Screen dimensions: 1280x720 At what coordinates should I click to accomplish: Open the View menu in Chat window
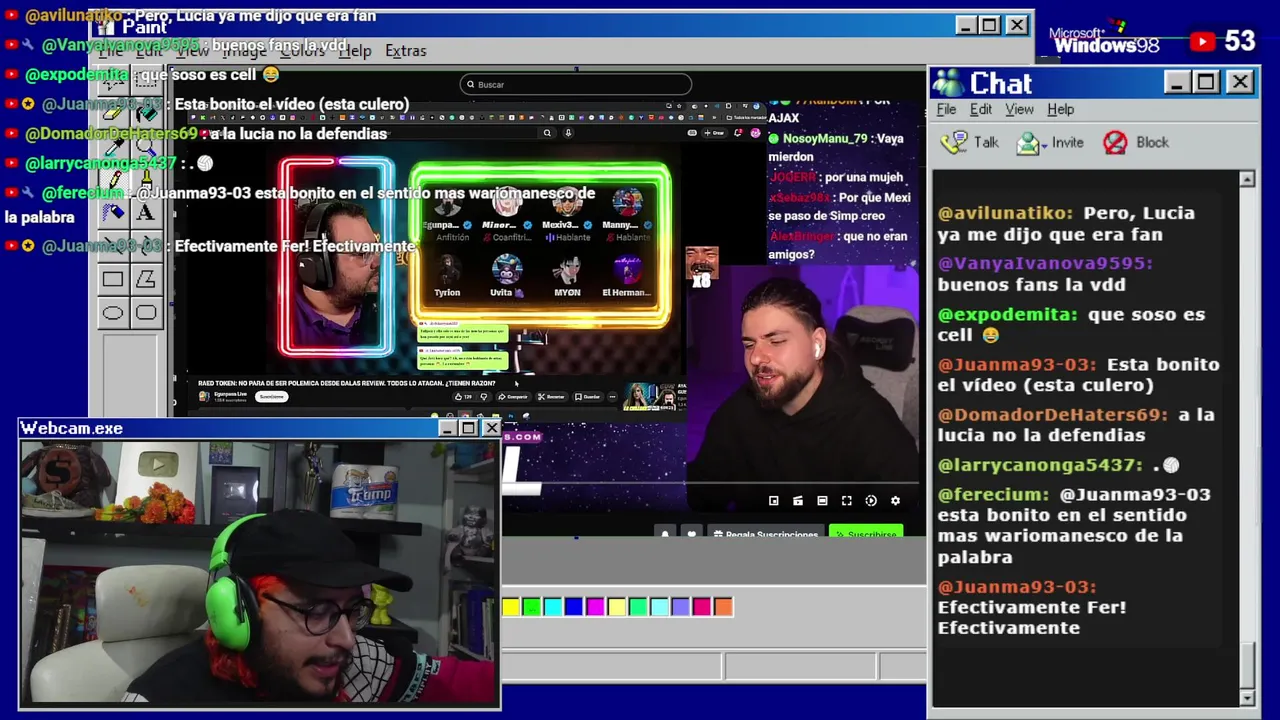(x=1019, y=109)
